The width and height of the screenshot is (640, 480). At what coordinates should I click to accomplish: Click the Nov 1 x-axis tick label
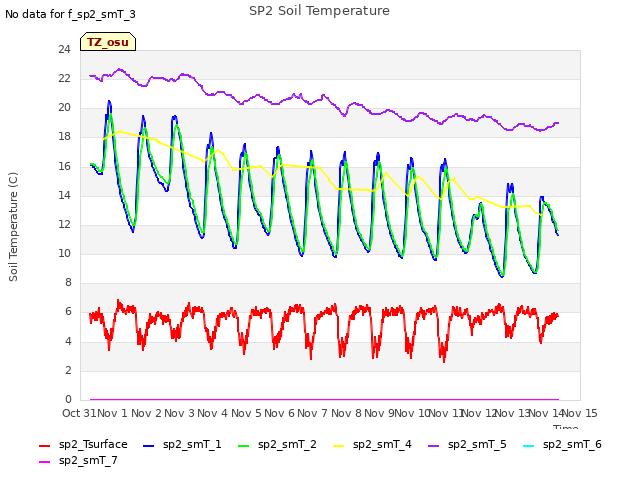pyautogui.click(x=113, y=413)
